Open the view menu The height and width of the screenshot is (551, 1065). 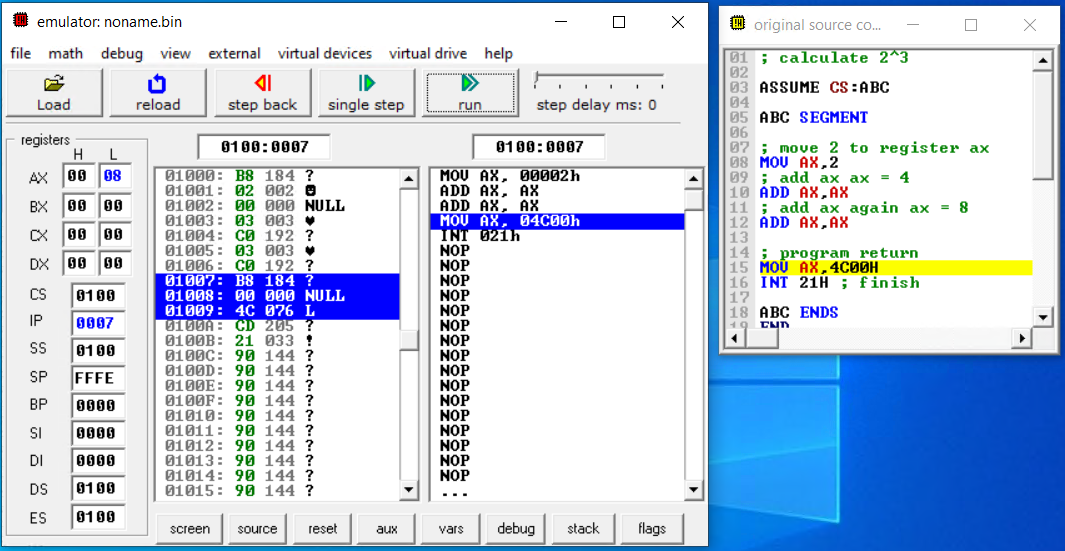click(175, 54)
